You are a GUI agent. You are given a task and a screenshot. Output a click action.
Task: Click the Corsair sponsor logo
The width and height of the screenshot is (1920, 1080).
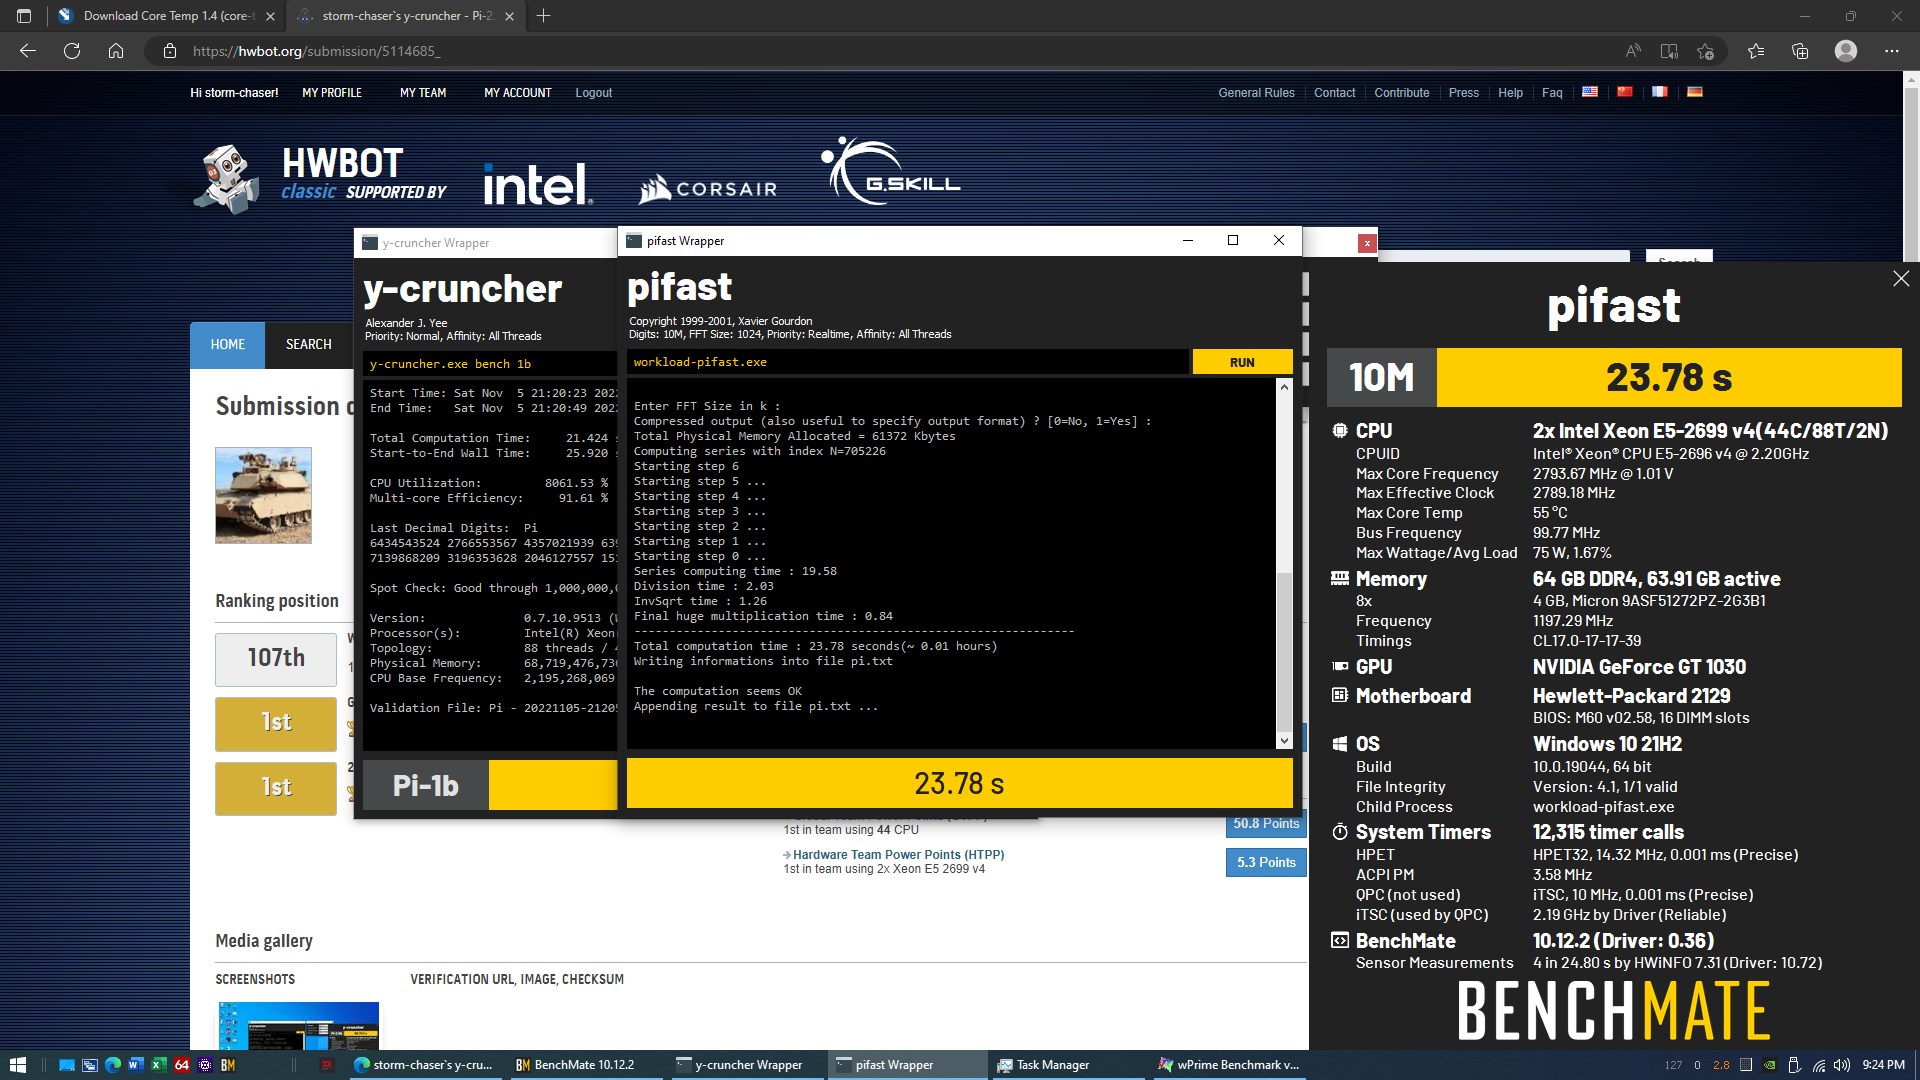tap(708, 188)
